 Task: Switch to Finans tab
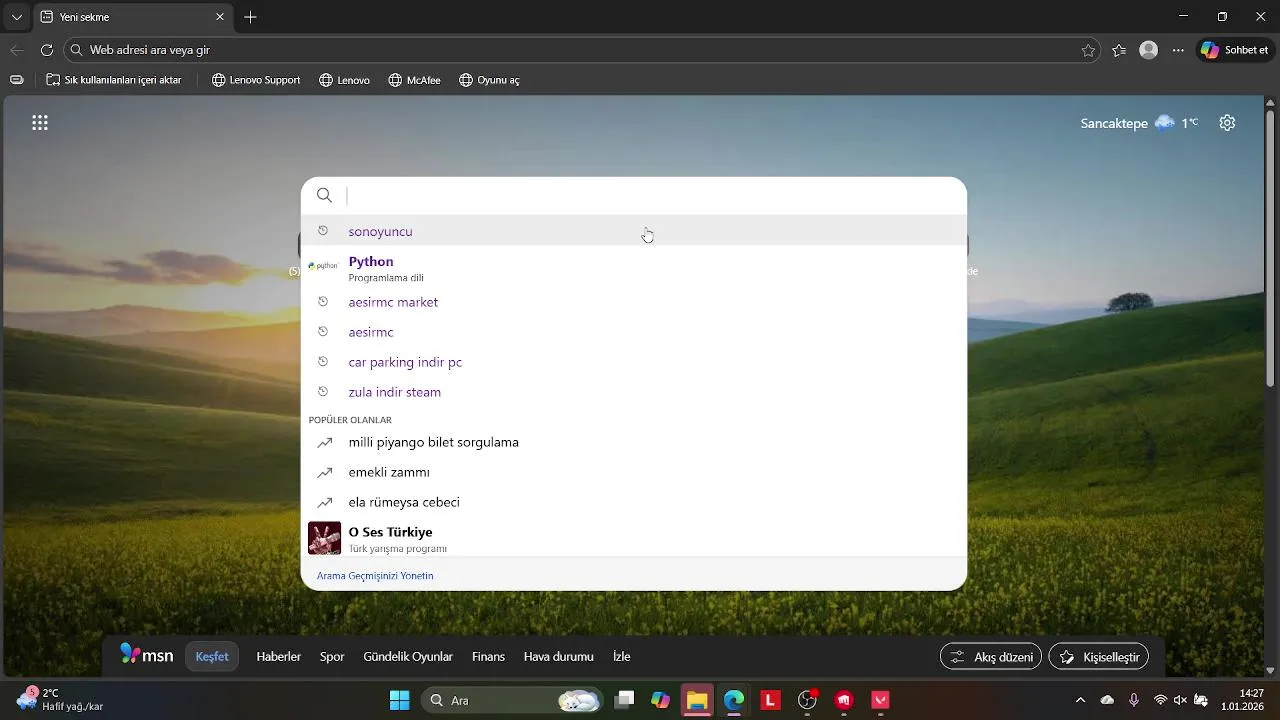tap(488, 657)
